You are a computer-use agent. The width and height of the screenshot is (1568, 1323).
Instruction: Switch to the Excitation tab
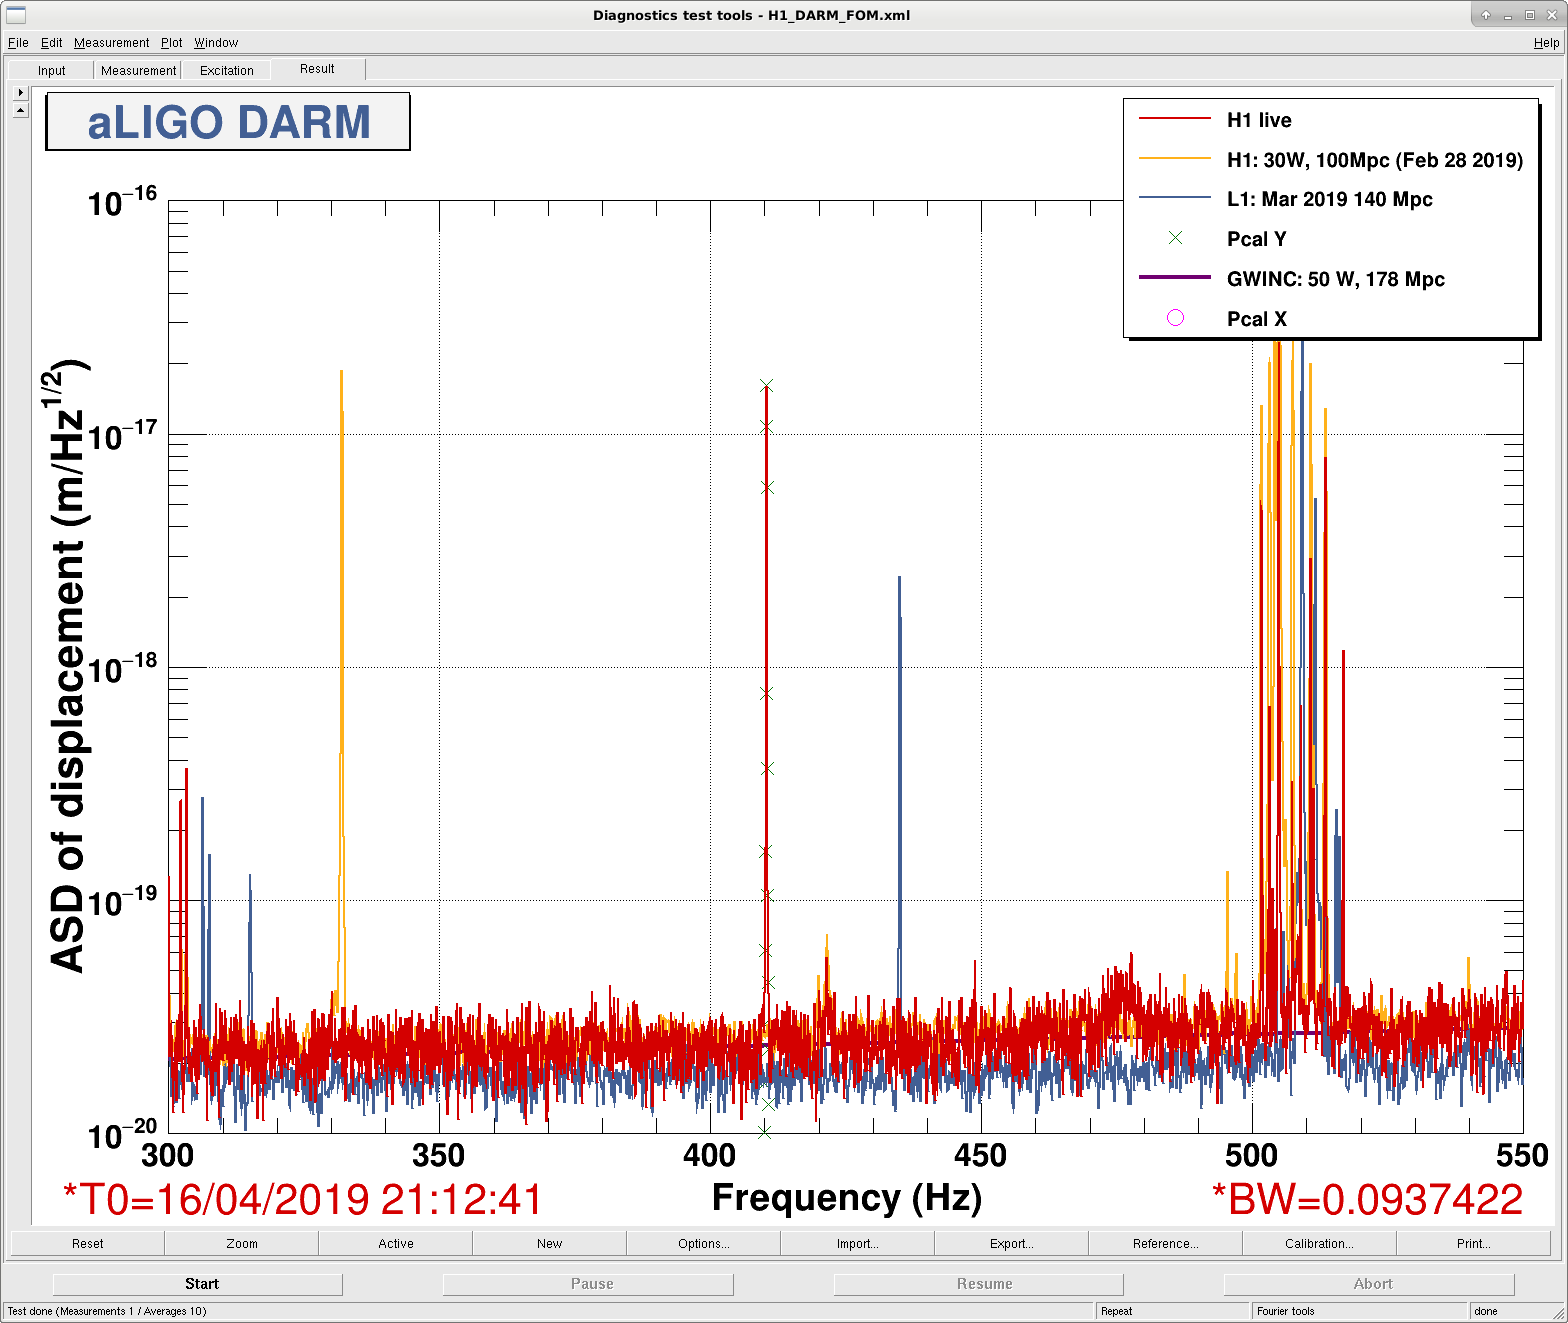[227, 70]
